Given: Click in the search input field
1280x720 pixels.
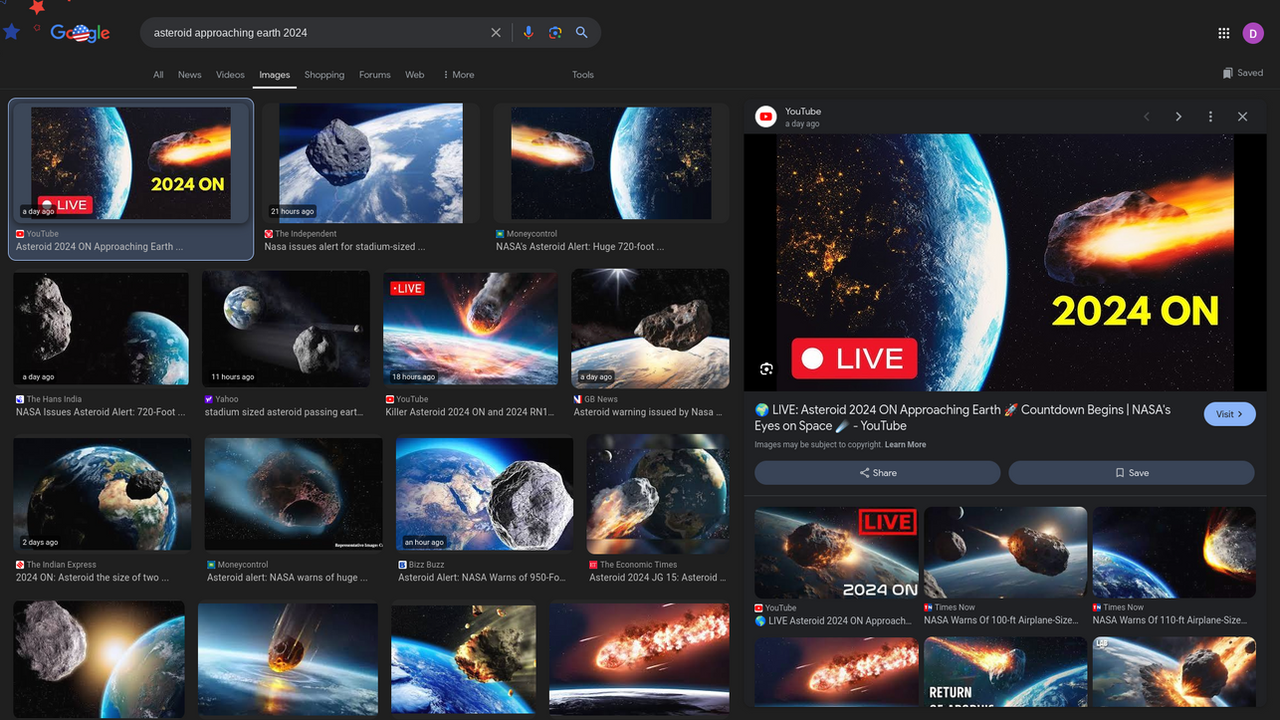Looking at the screenshot, I should pyautogui.click(x=315, y=33).
